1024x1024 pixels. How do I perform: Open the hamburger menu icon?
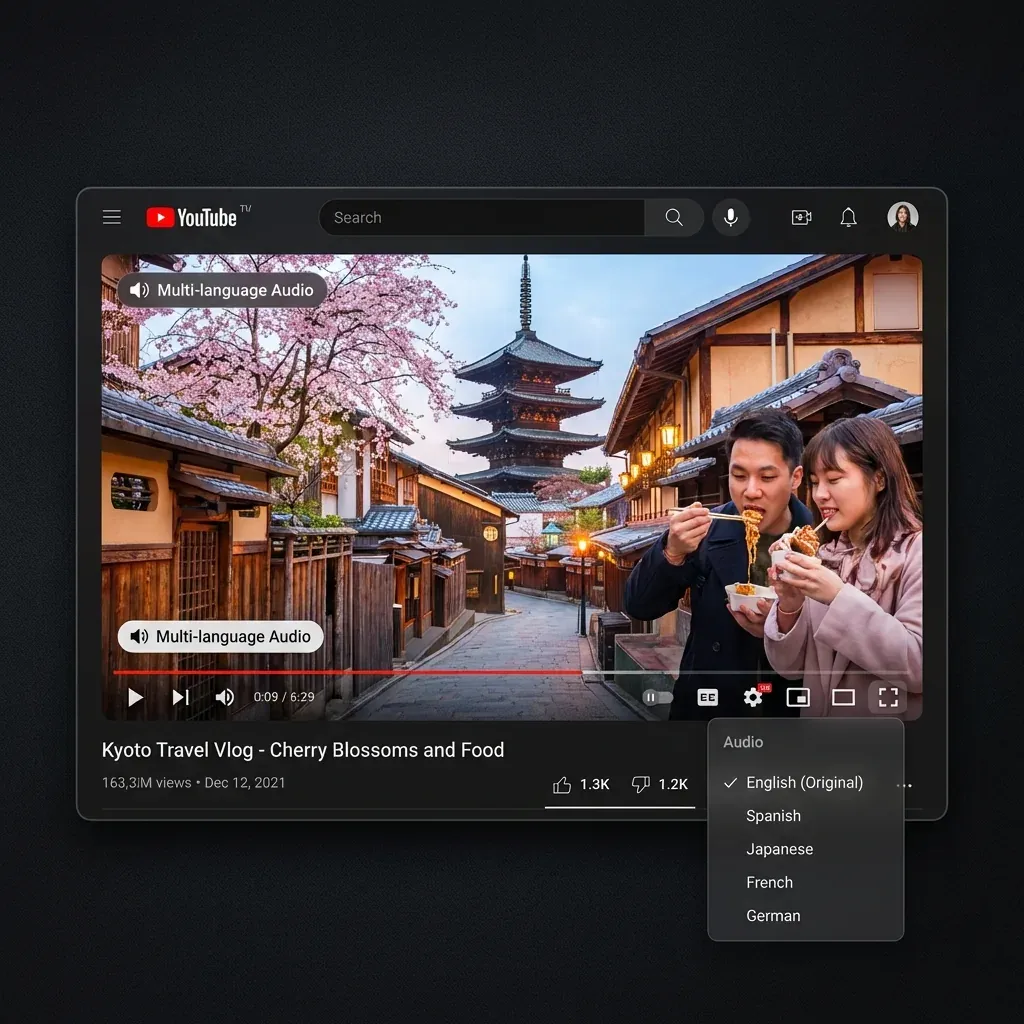pos(111,216)
